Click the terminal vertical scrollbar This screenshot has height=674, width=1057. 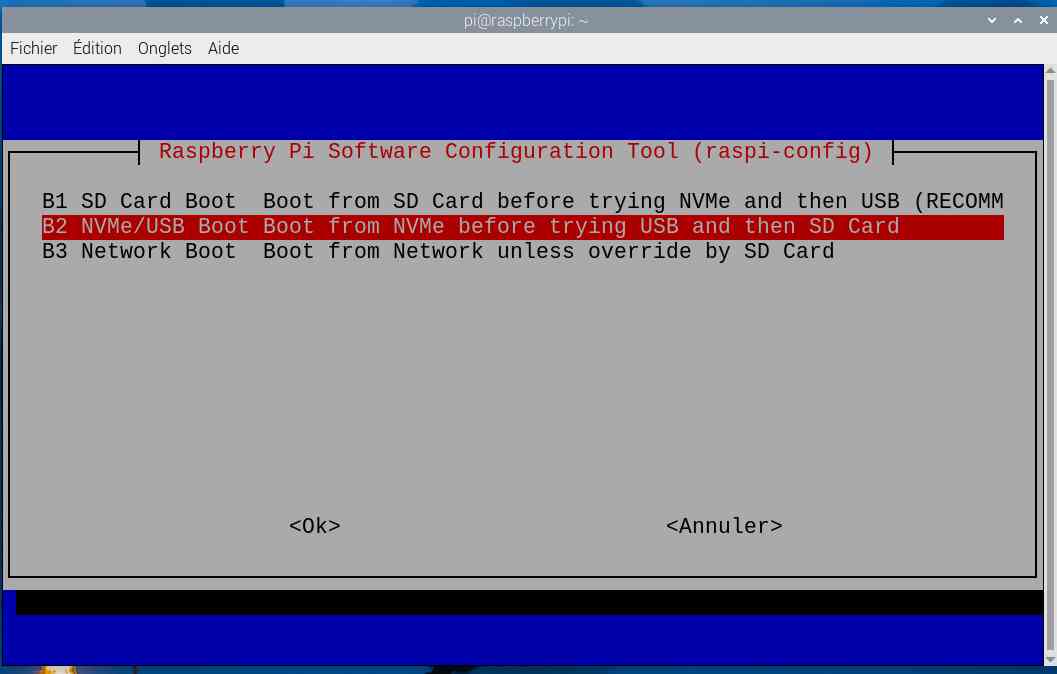coord(1050,364)
